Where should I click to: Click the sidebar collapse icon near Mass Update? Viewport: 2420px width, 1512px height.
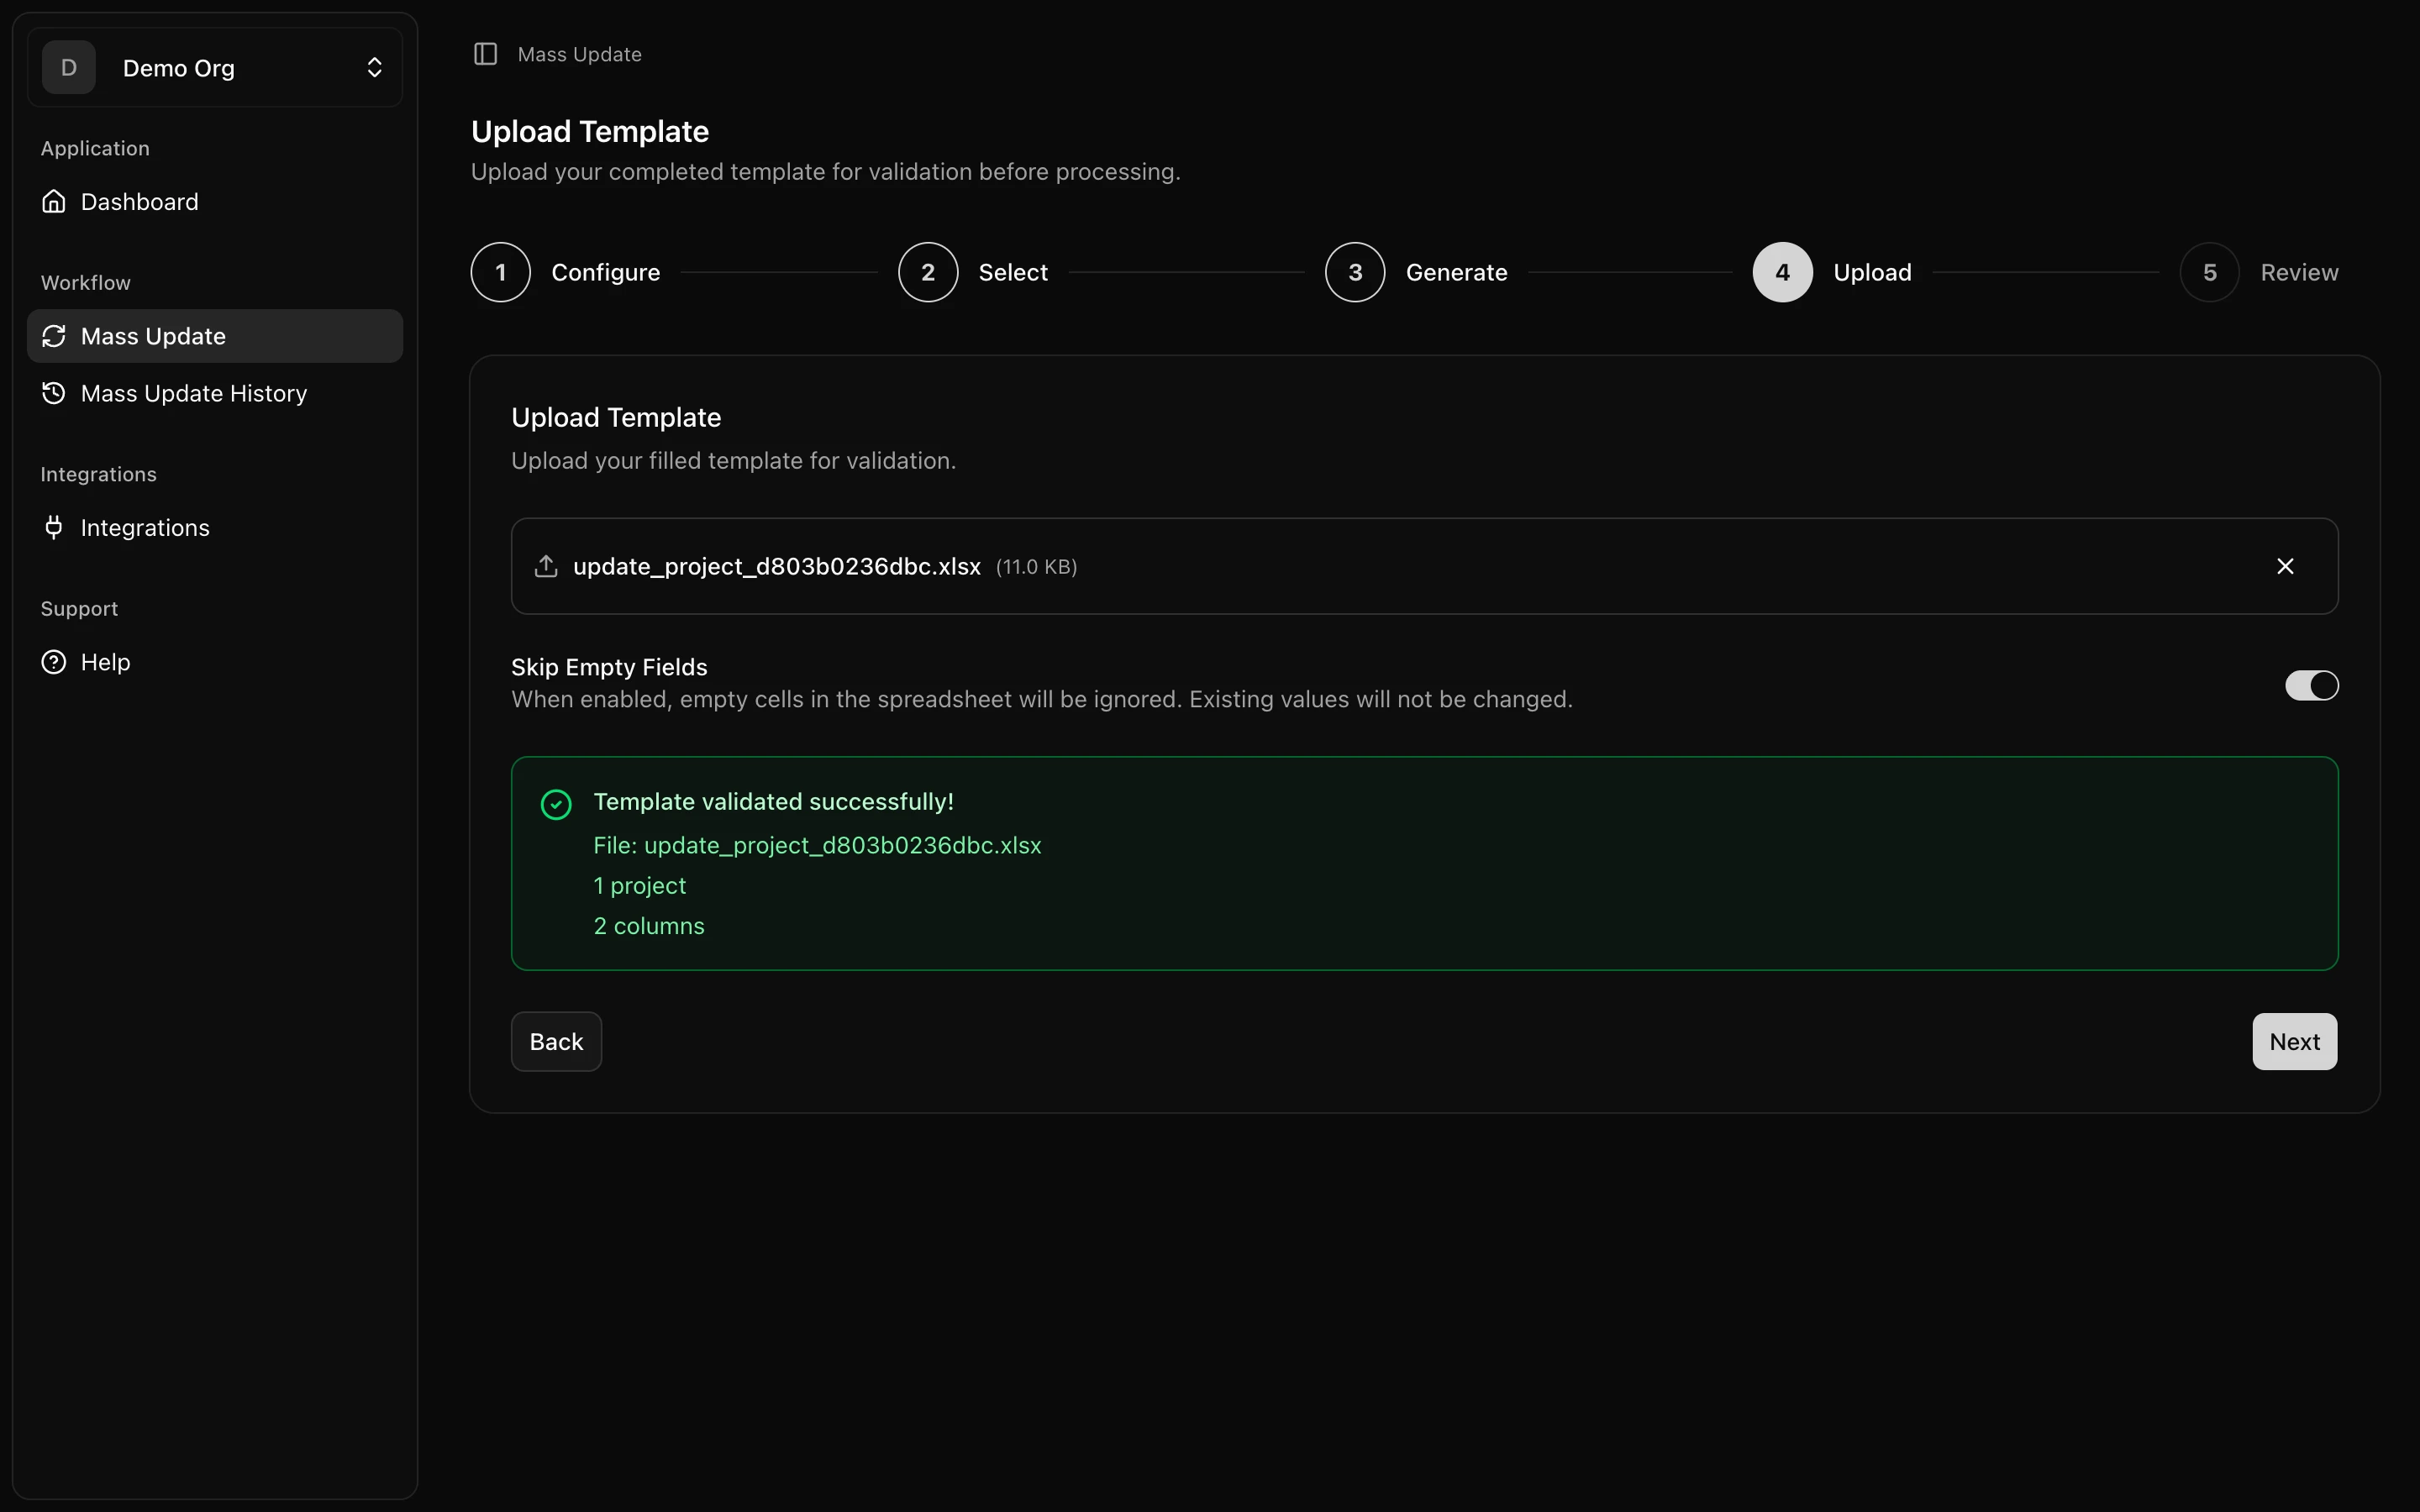486,54
